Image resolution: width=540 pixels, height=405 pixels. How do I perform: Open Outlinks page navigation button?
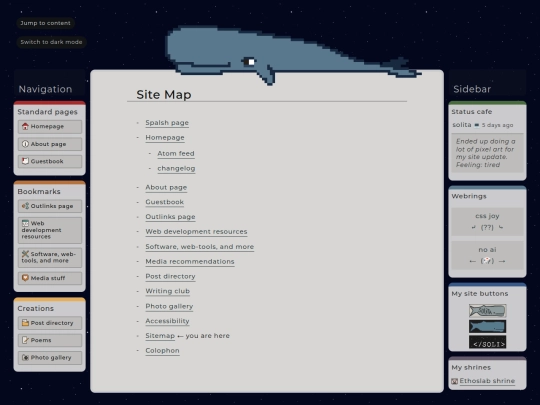[x=50, y=206]
